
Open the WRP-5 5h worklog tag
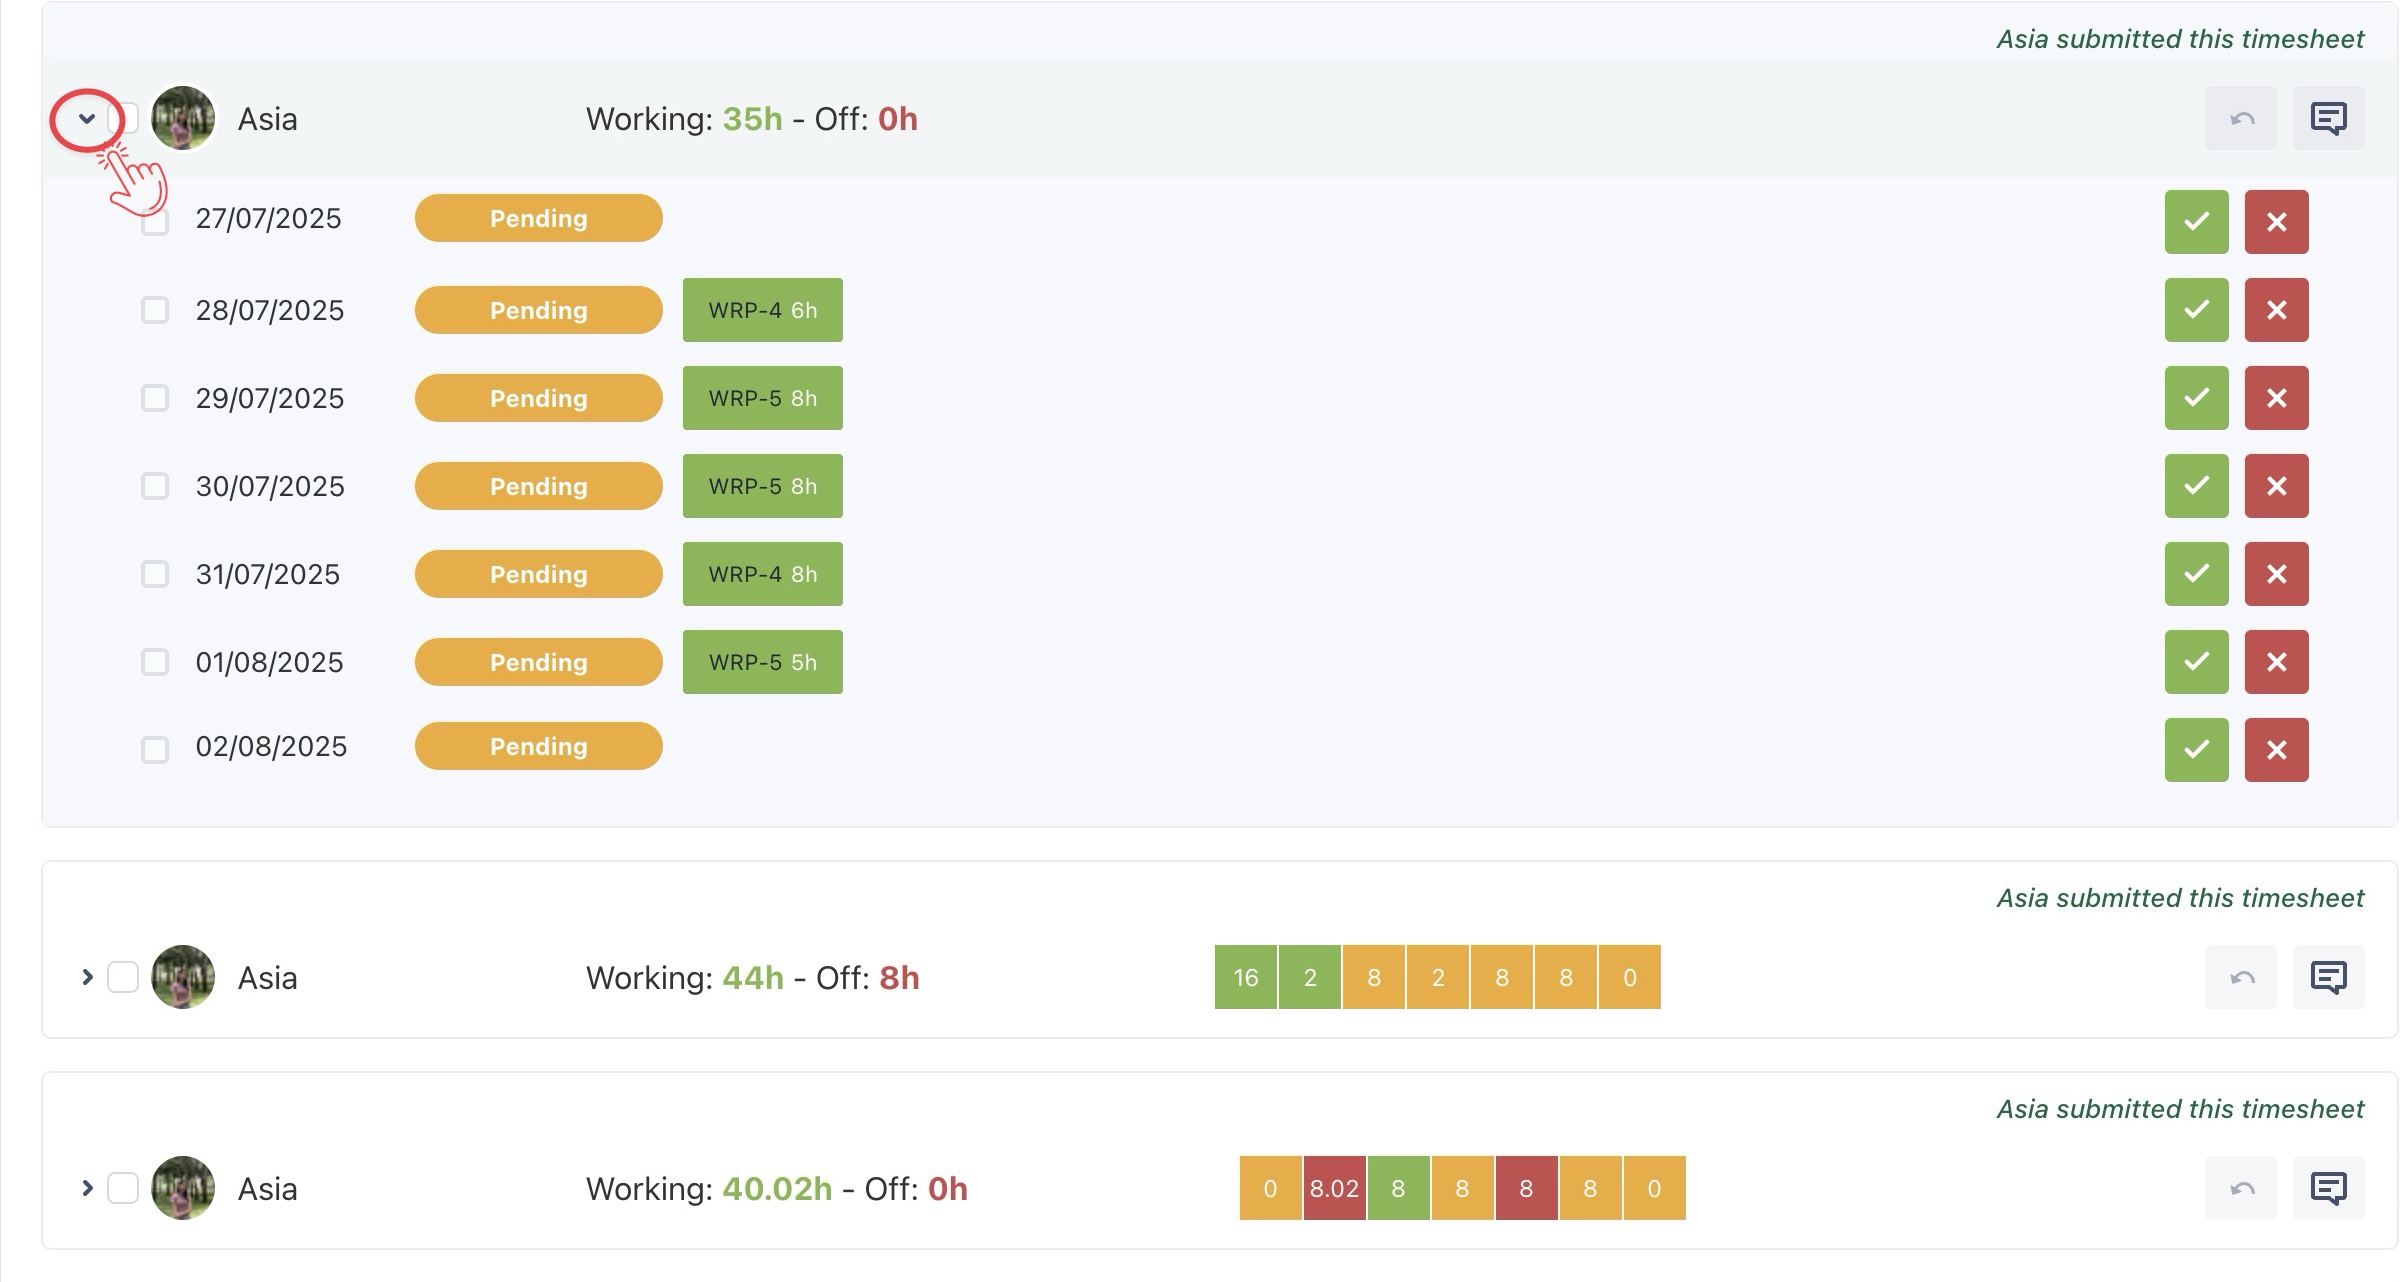[x=762, y=662]
